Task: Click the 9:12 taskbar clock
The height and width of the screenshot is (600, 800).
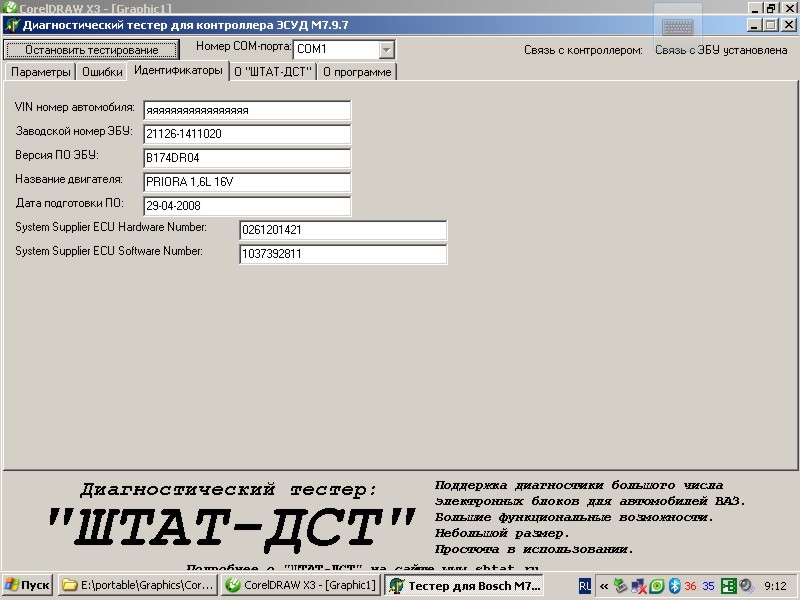Action: click(775, 586)
